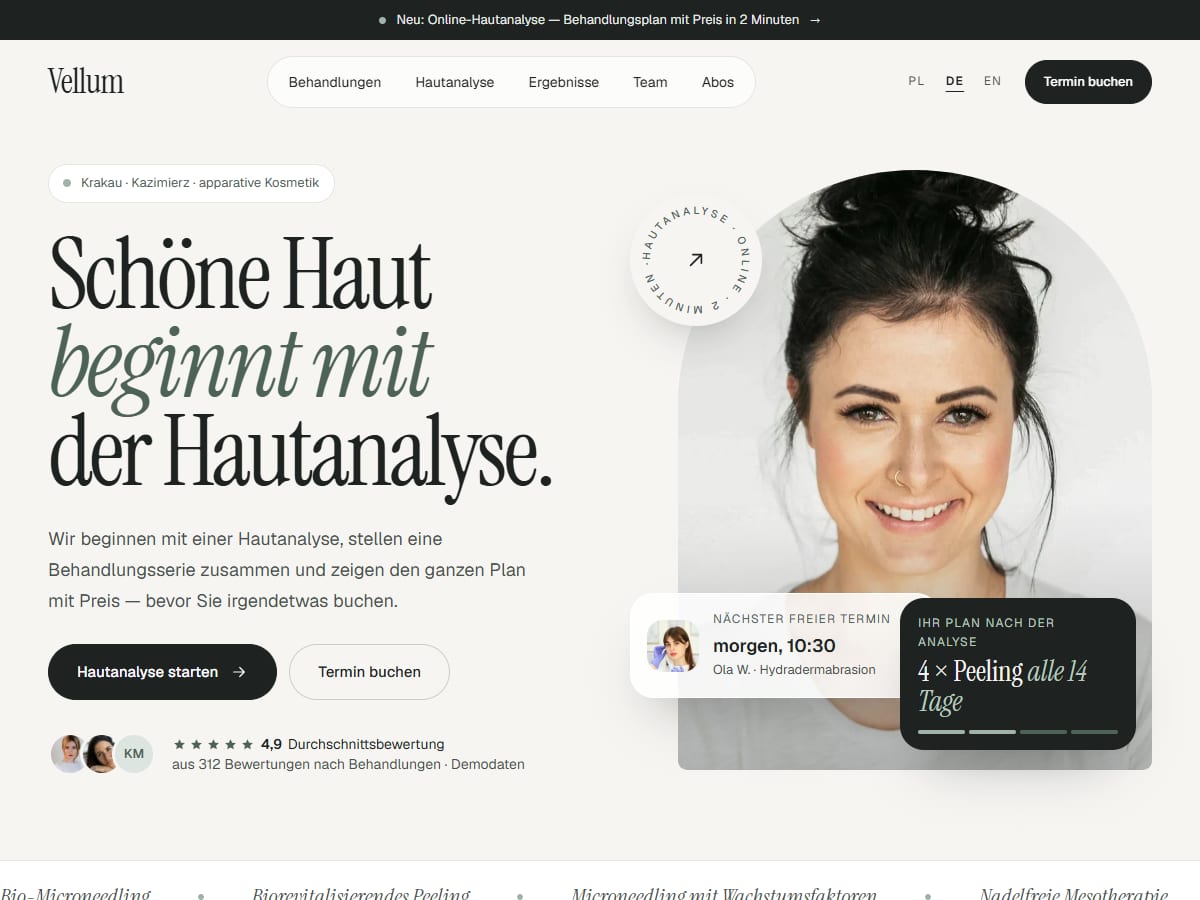Click the arrow inside Hautanalyse starten button
This screenshot has width=1200, height=900.
(x=239, y=672)
